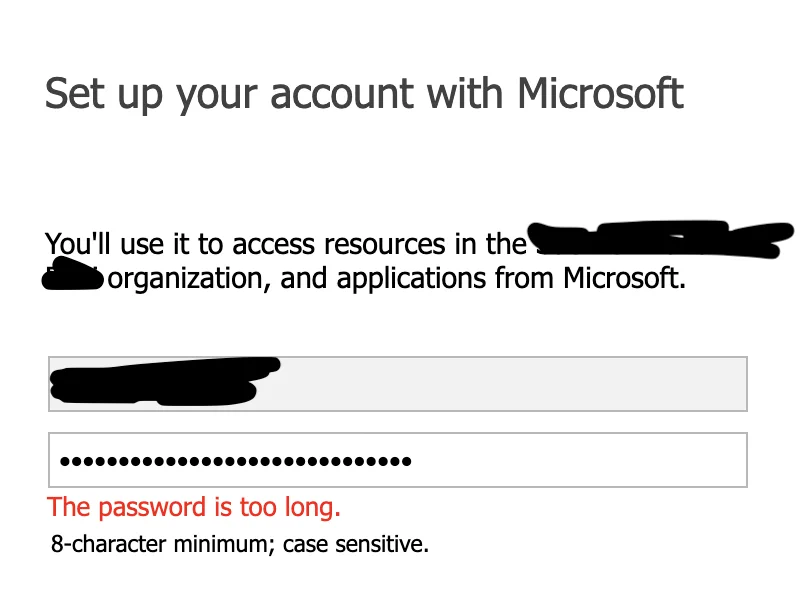The height and width of the screenshot is (590, 806).
Task: Click the blacked-out email address scribble
Action: (x=166, y=381)
